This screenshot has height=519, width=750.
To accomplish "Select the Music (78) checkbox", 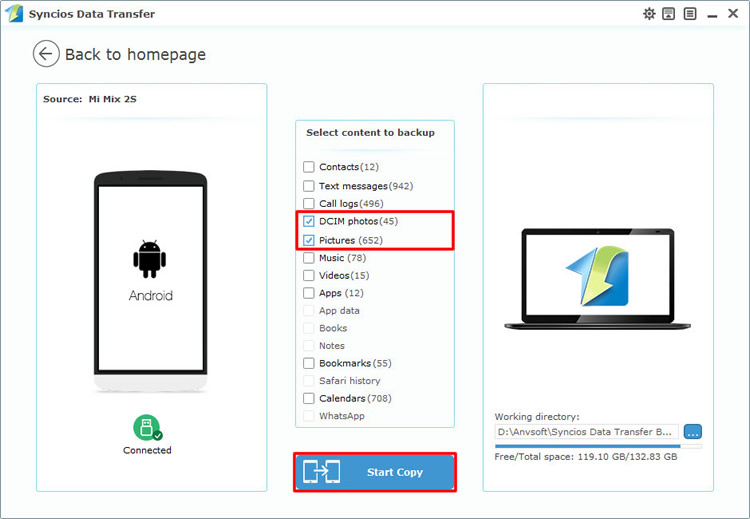I will 309,258.
